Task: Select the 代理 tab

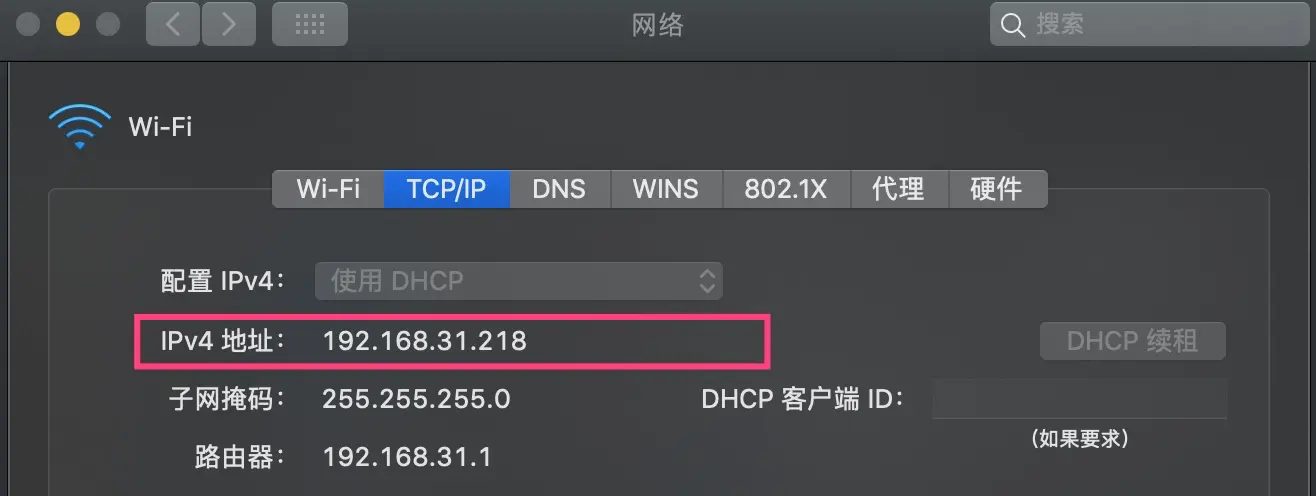Action: [897, 188]
